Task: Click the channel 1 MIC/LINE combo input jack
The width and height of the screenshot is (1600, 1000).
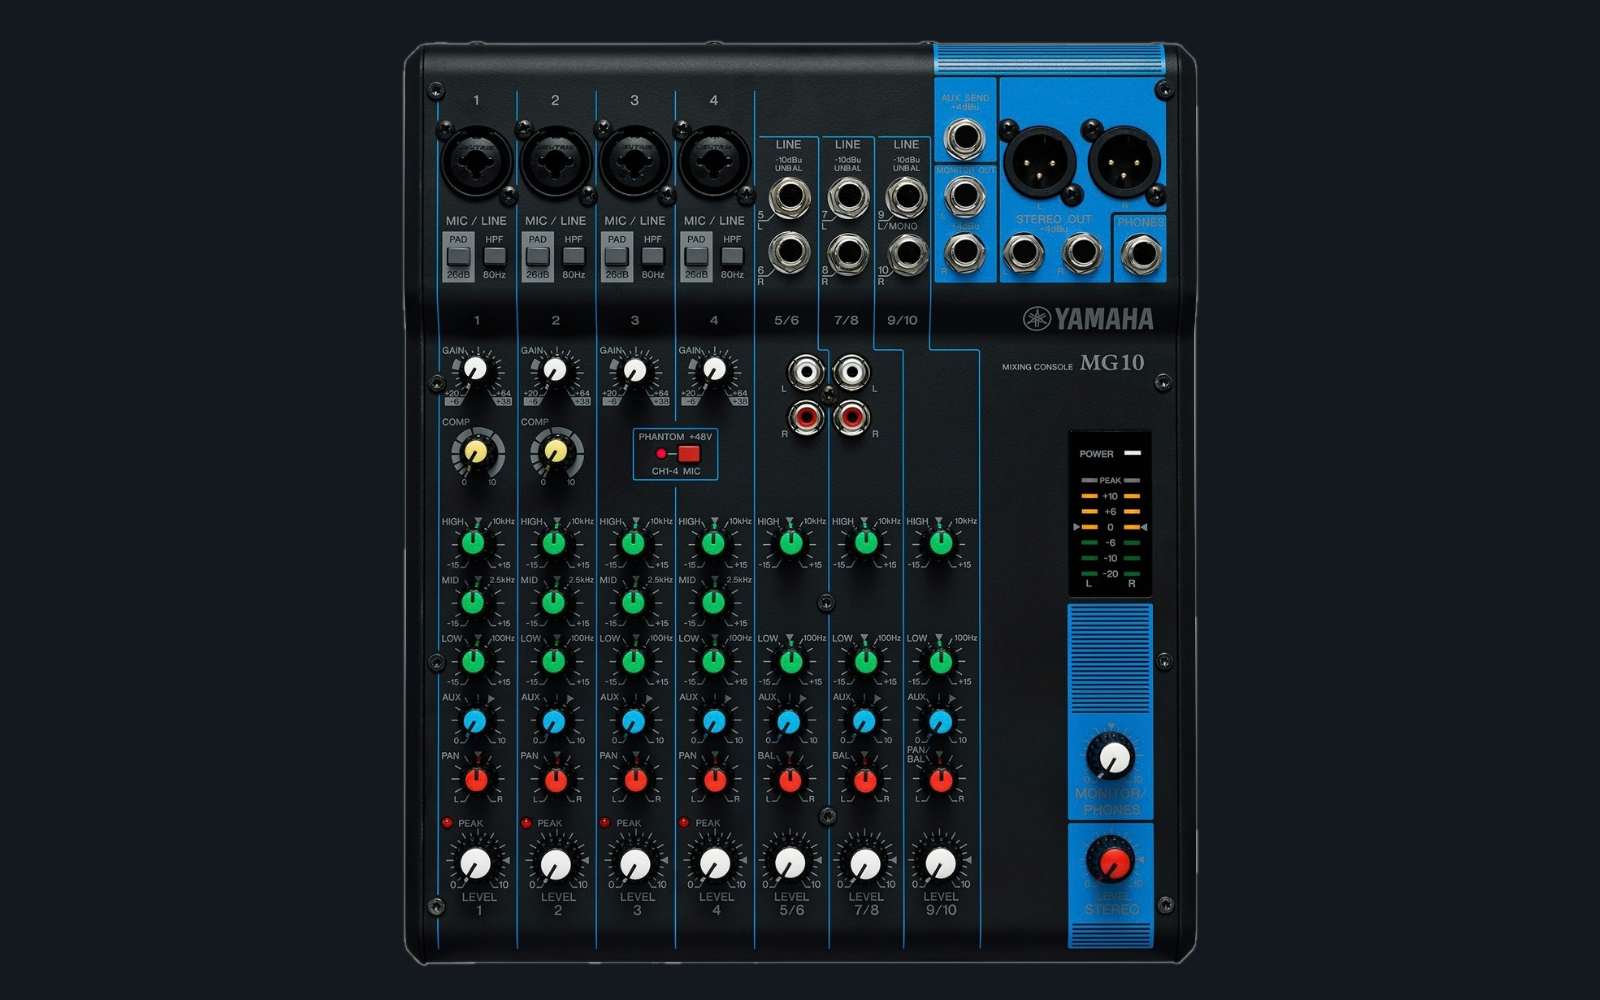Action: pos(477,161)
